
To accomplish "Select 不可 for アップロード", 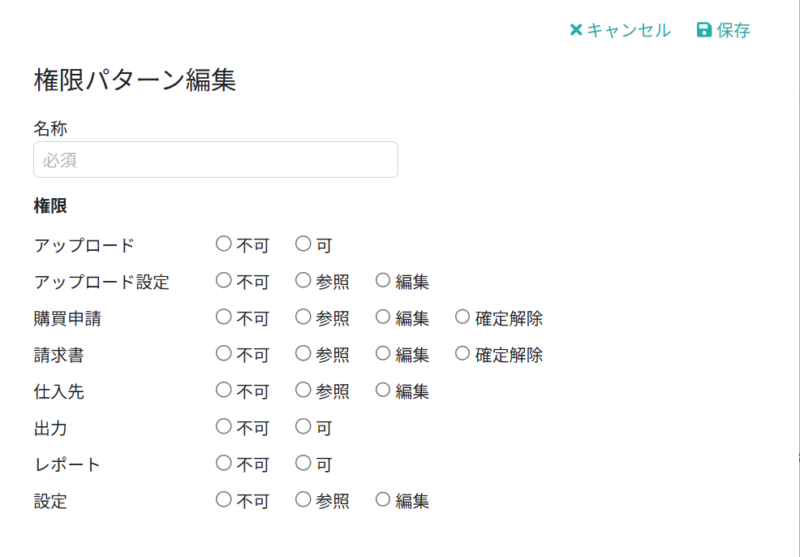I will click(223, 243).
